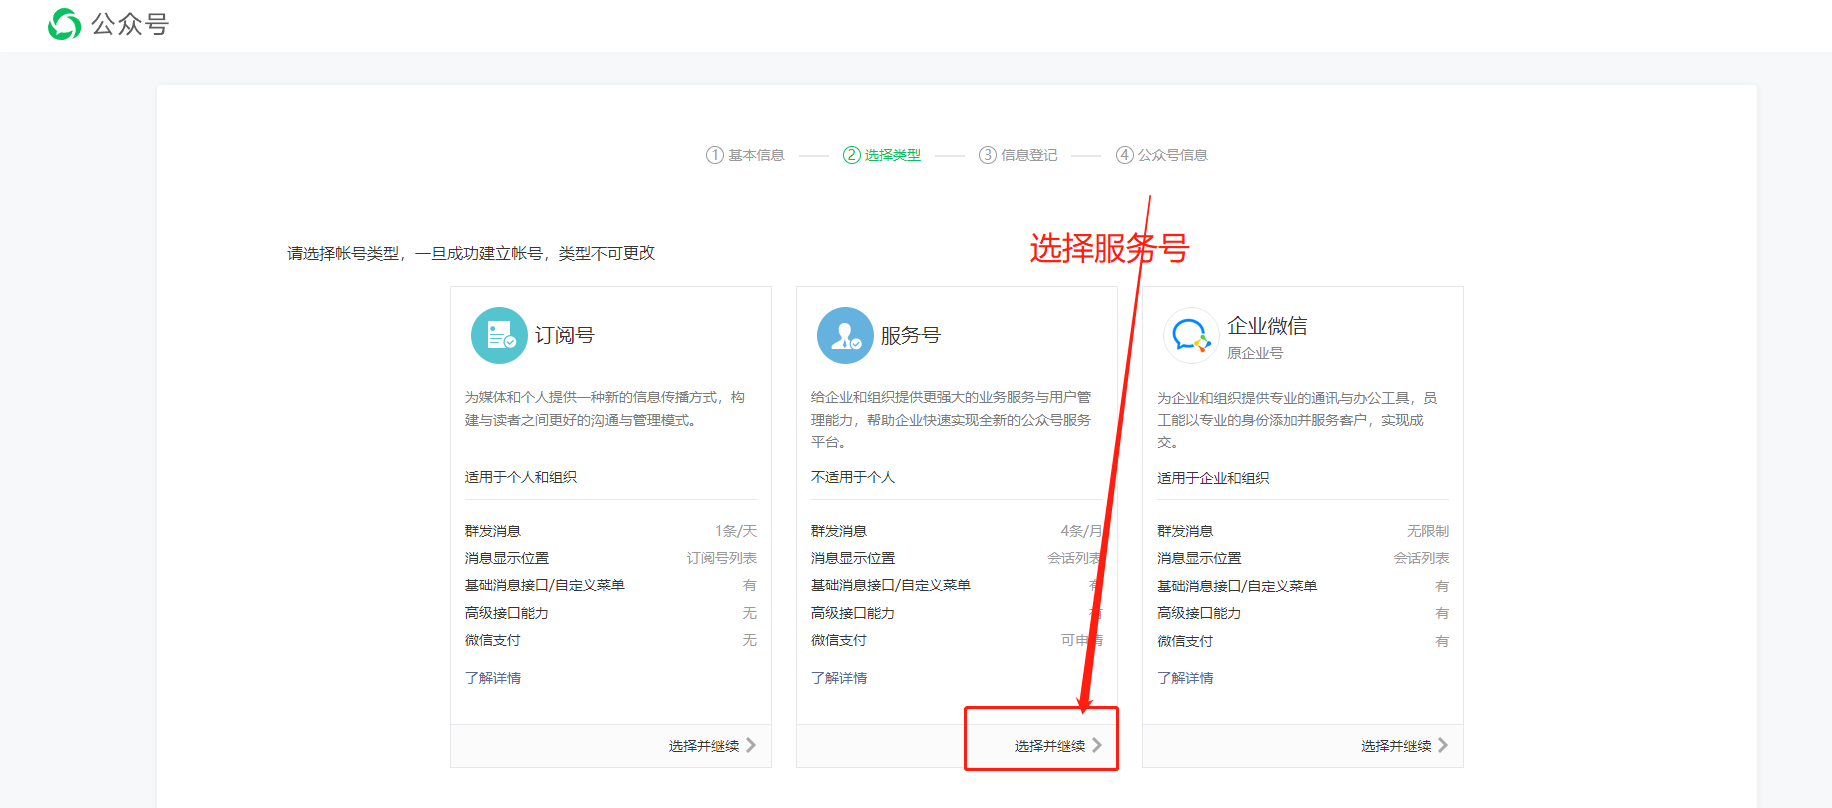Click the 原企业号 subtitle
Image resolution: width=1832 pixels, height=808 pixels.
[1255, 353]
